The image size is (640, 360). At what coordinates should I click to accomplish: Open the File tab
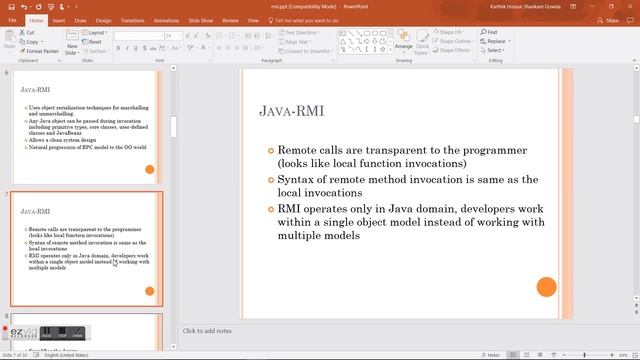12,20
